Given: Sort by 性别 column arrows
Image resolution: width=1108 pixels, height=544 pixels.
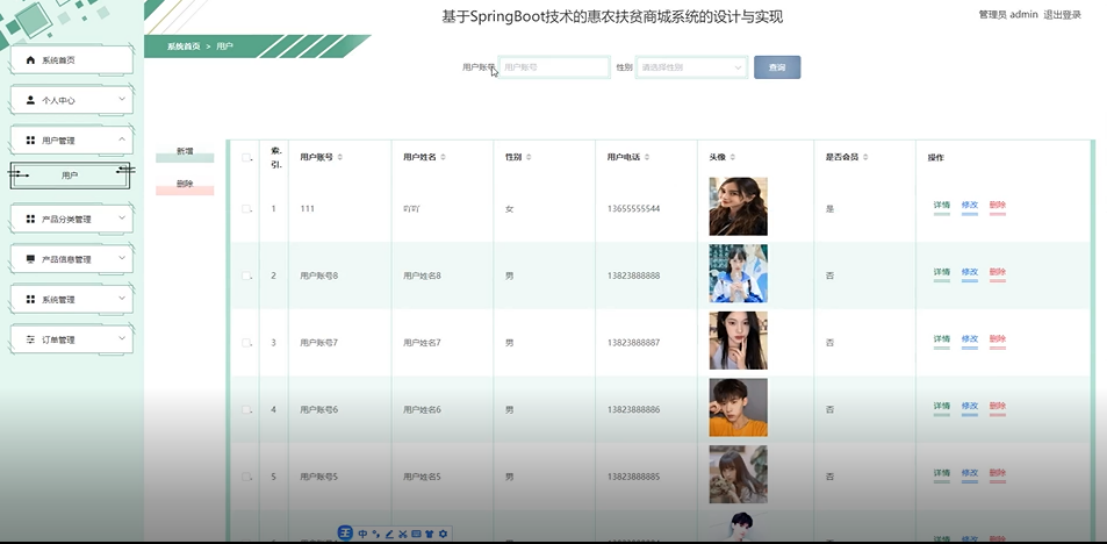Looking at the screenshot, I should (529, 157).
